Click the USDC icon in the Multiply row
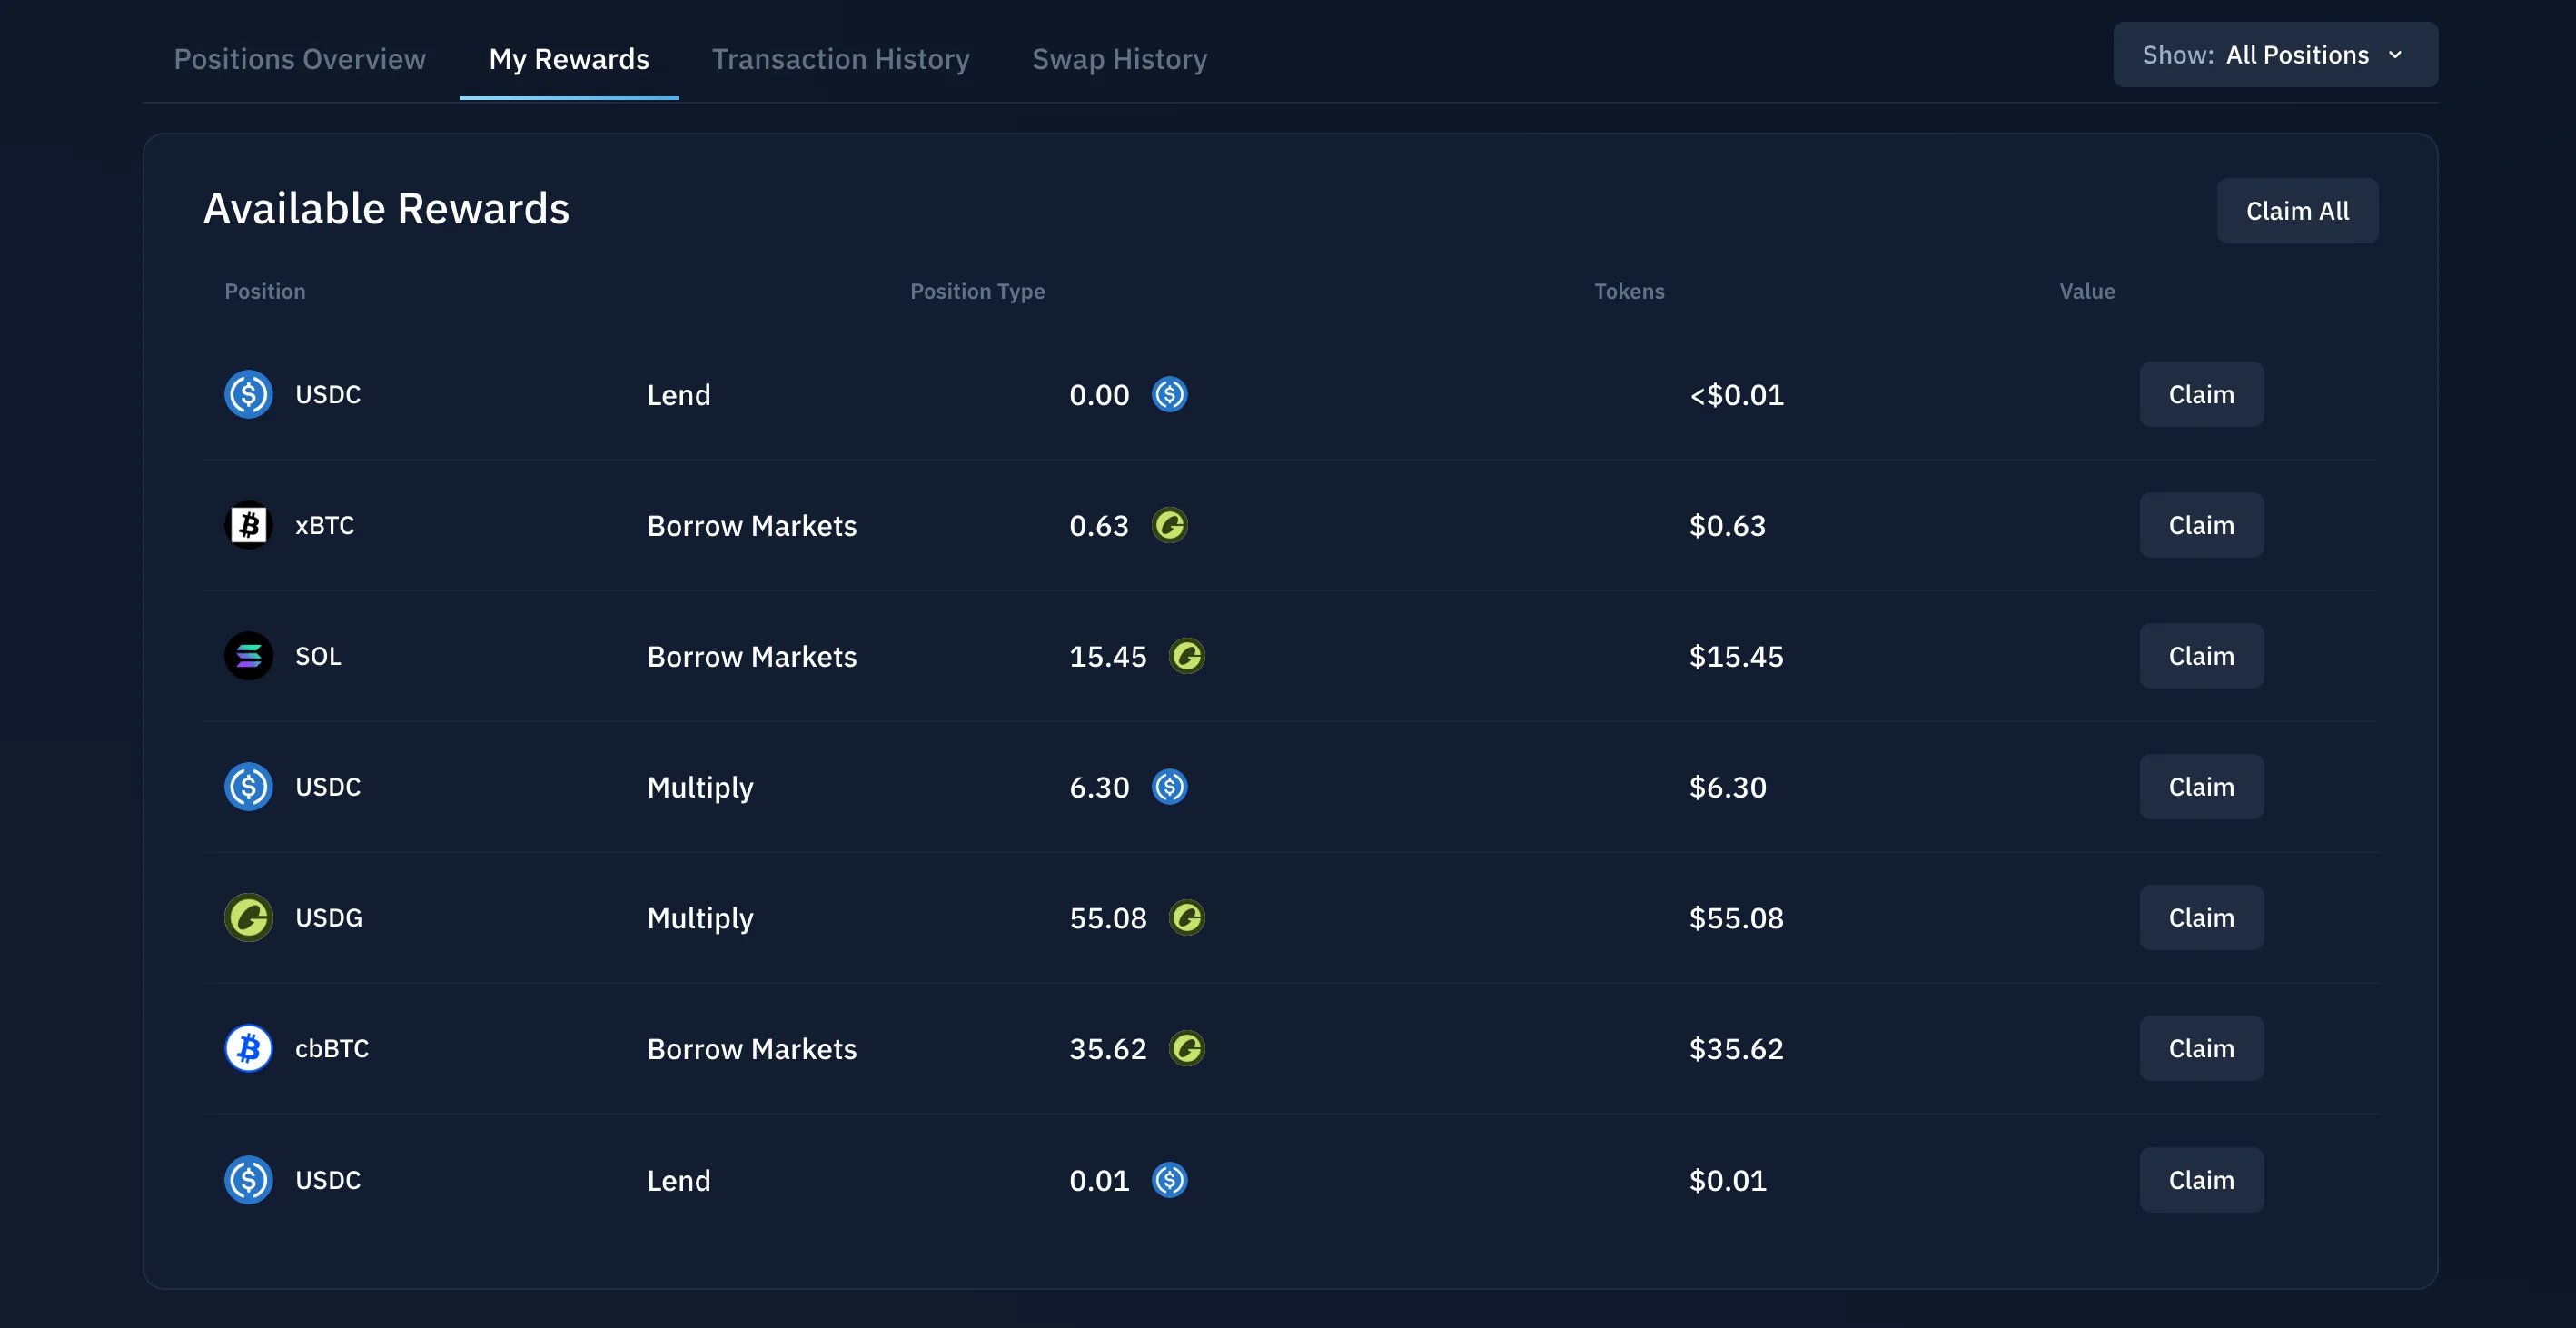Viewport: 2576px width, 1328px height. pyautogui.click(x=248, y=787)
